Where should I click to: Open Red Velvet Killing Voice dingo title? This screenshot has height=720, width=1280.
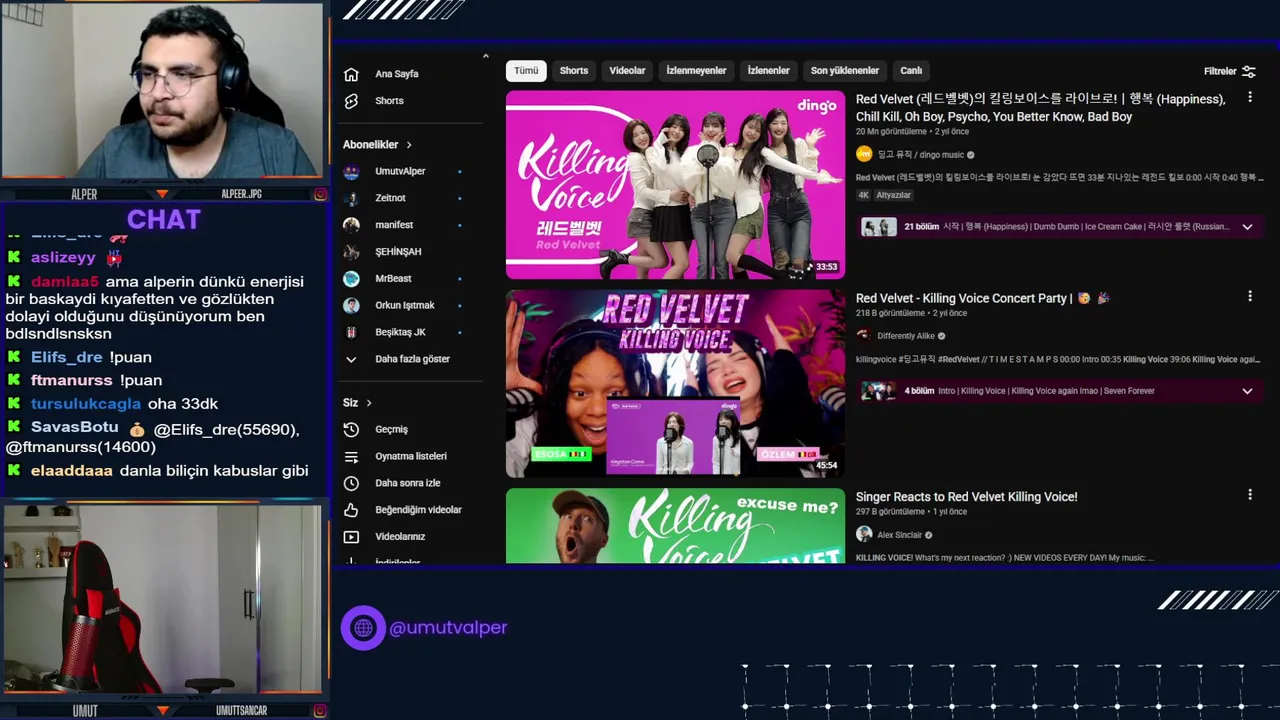coord(1041,108)
